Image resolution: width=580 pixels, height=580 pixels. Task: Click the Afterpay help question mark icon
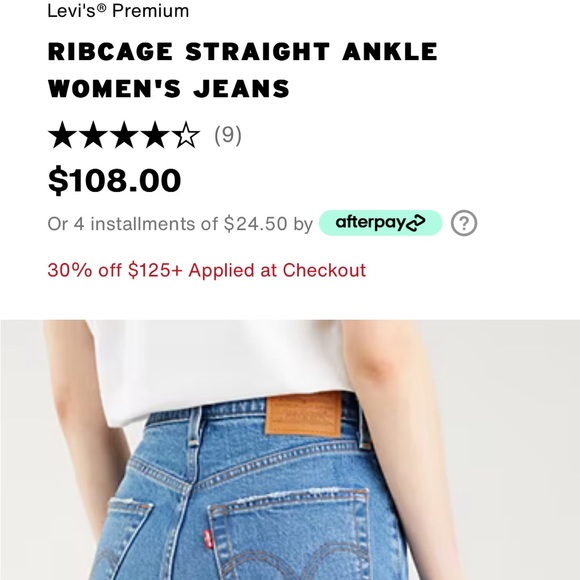(x=464, y=223)
